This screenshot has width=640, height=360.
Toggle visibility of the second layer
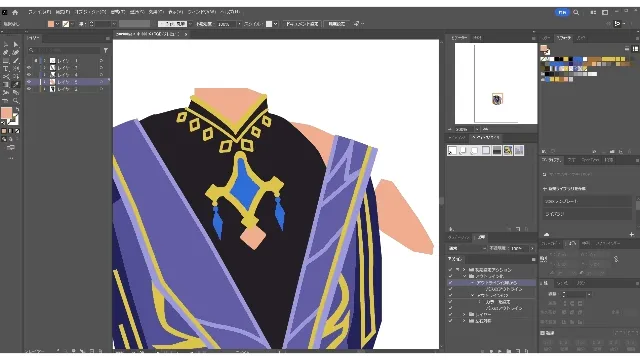click(29, 67)
